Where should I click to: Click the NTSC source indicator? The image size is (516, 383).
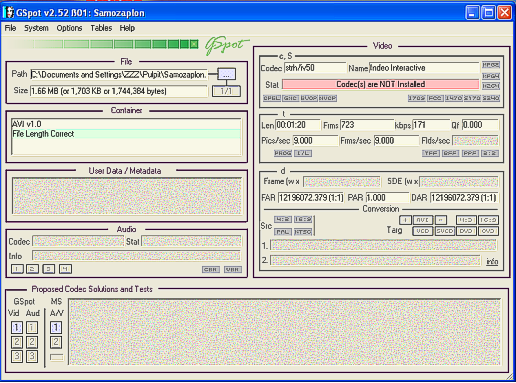coord(303,232)
